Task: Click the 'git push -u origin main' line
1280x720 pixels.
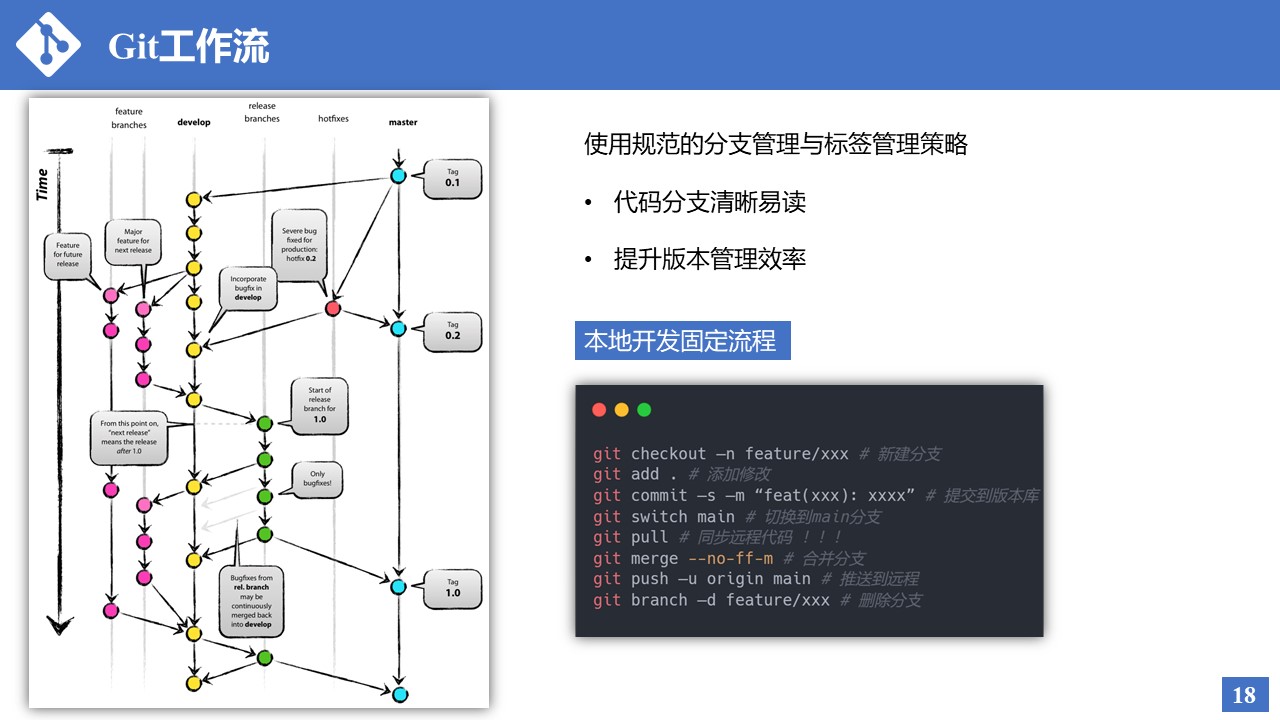Action: point(755,579)
